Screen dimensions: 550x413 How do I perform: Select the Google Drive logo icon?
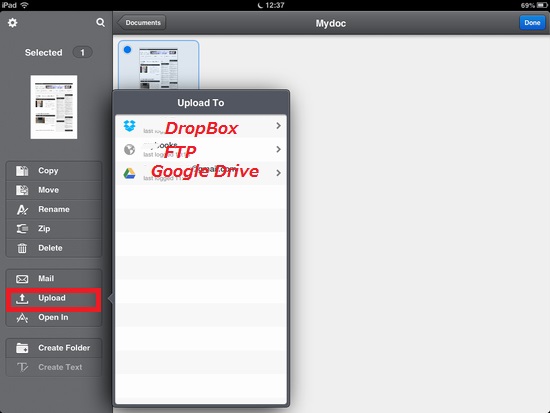pyautogui.click(x=129, y=173)
